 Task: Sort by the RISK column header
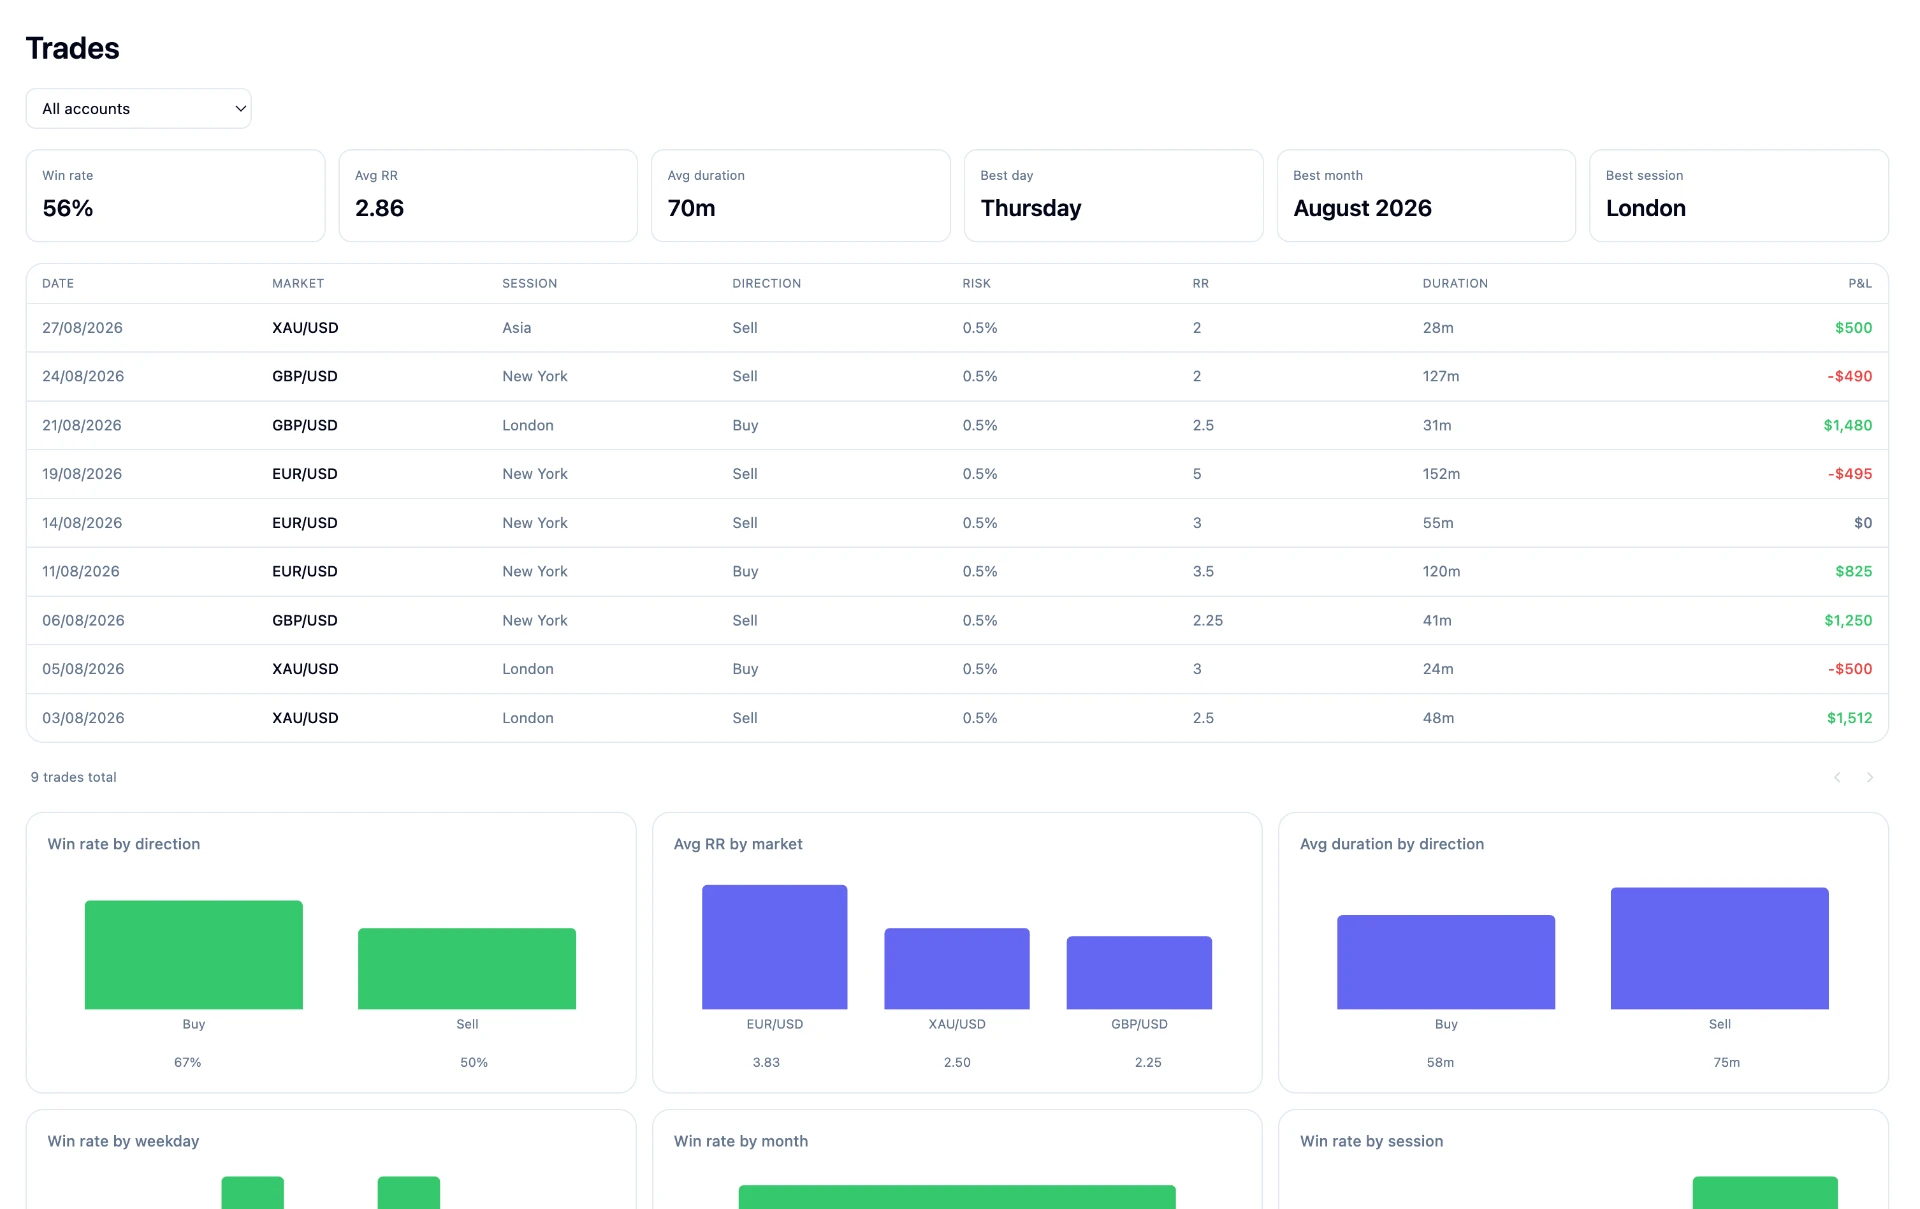pyautogui.click(x=976, y=283)
